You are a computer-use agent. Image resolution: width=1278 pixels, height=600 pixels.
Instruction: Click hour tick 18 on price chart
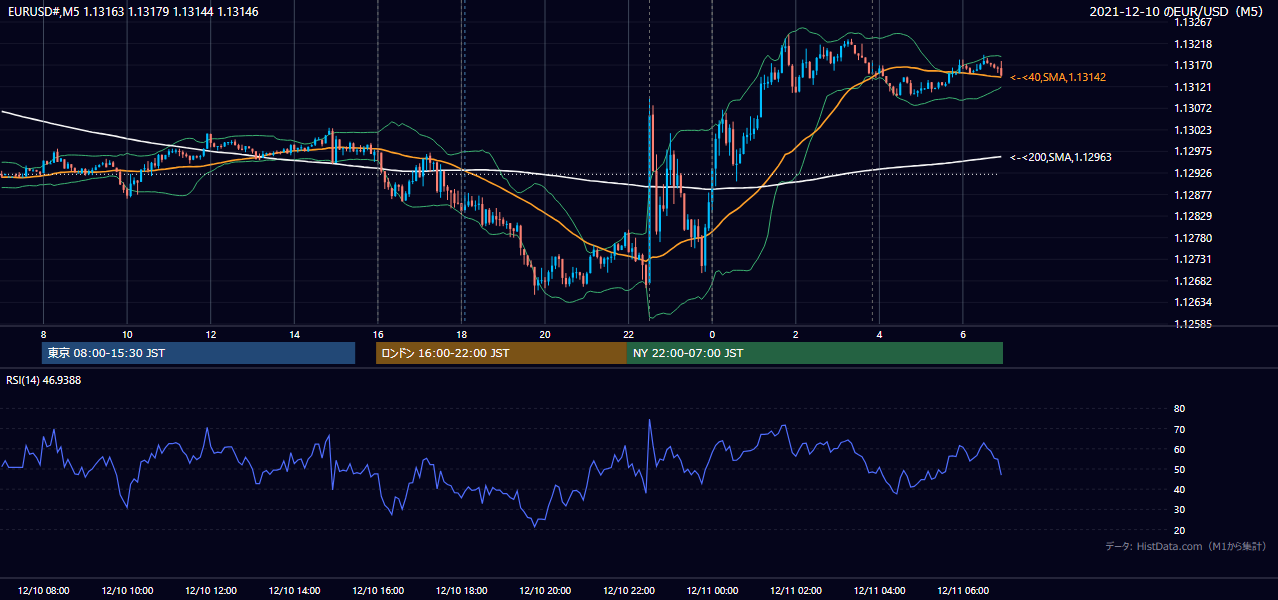coord(461,334)
